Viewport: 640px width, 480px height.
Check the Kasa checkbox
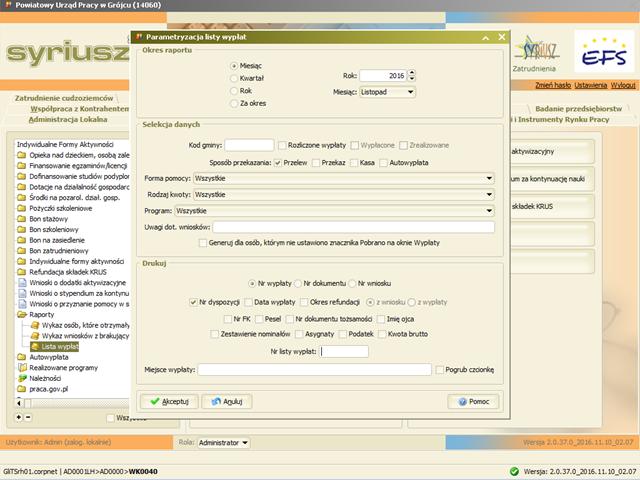coord(354,163)
